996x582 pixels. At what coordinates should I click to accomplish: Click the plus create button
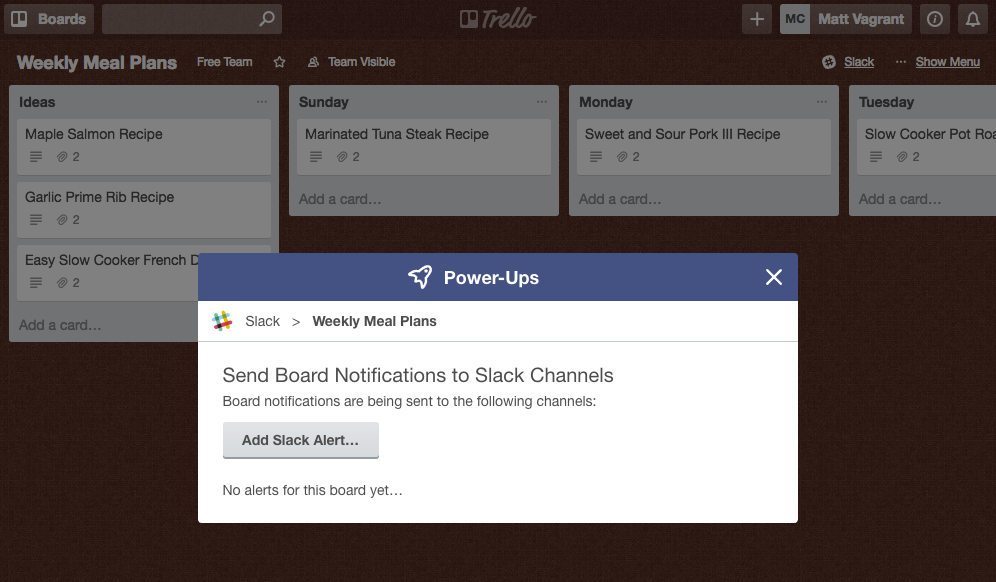click(x=757, y=19)
